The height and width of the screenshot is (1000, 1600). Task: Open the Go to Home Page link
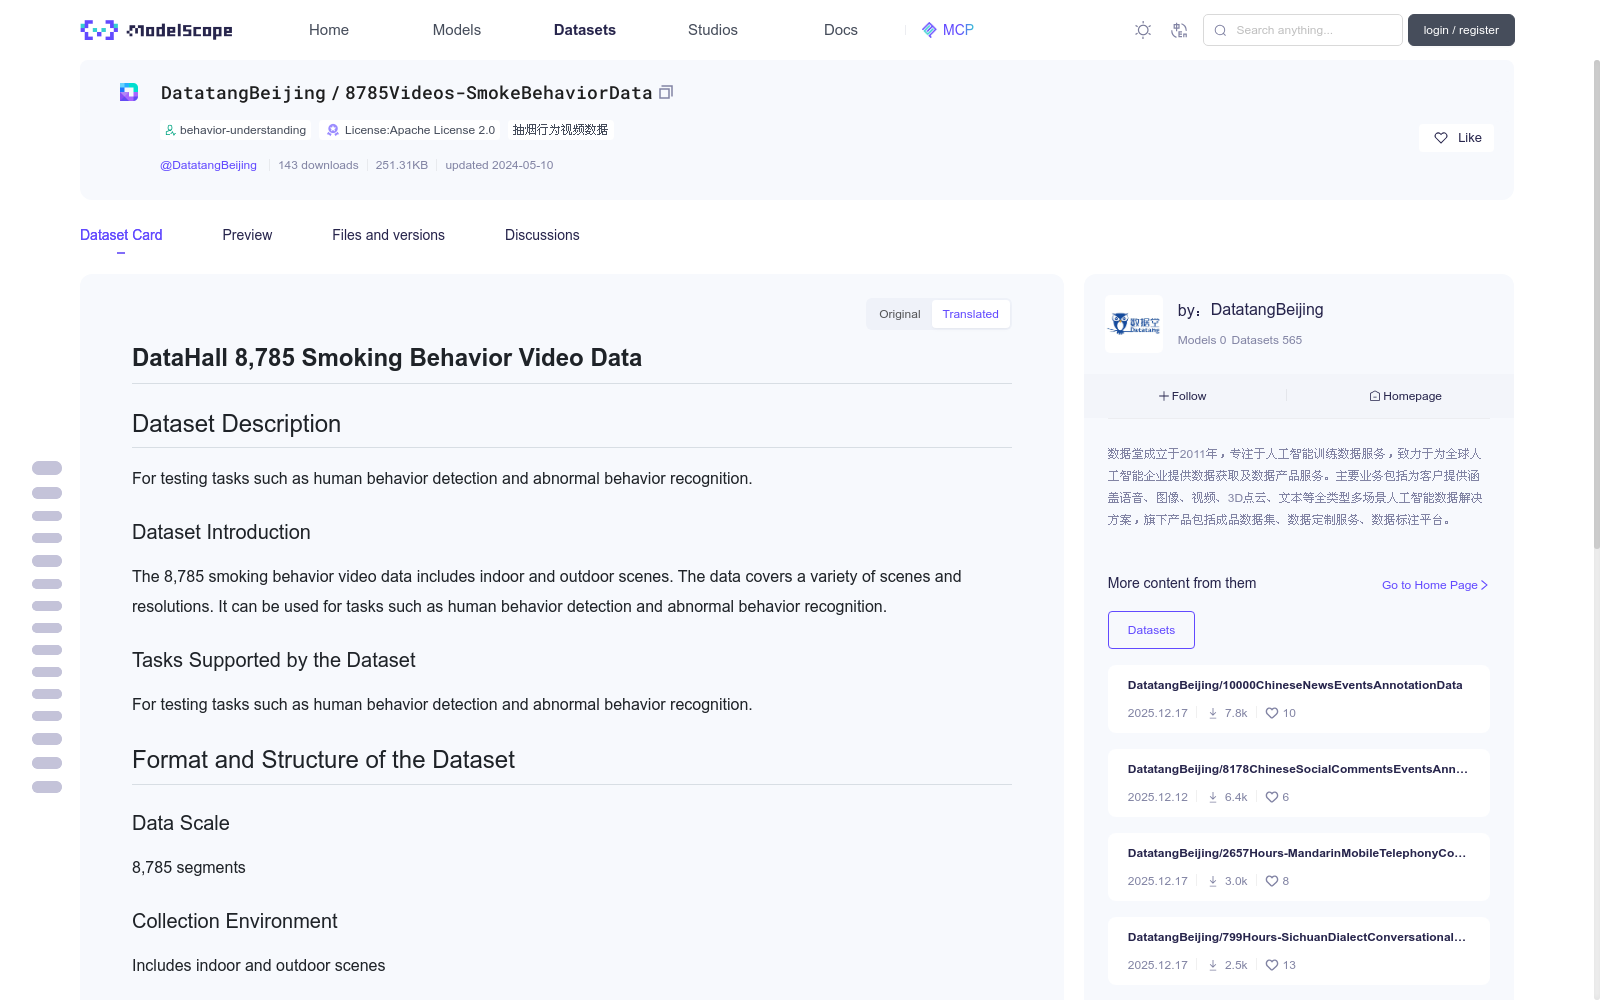tap(1435, 585)
